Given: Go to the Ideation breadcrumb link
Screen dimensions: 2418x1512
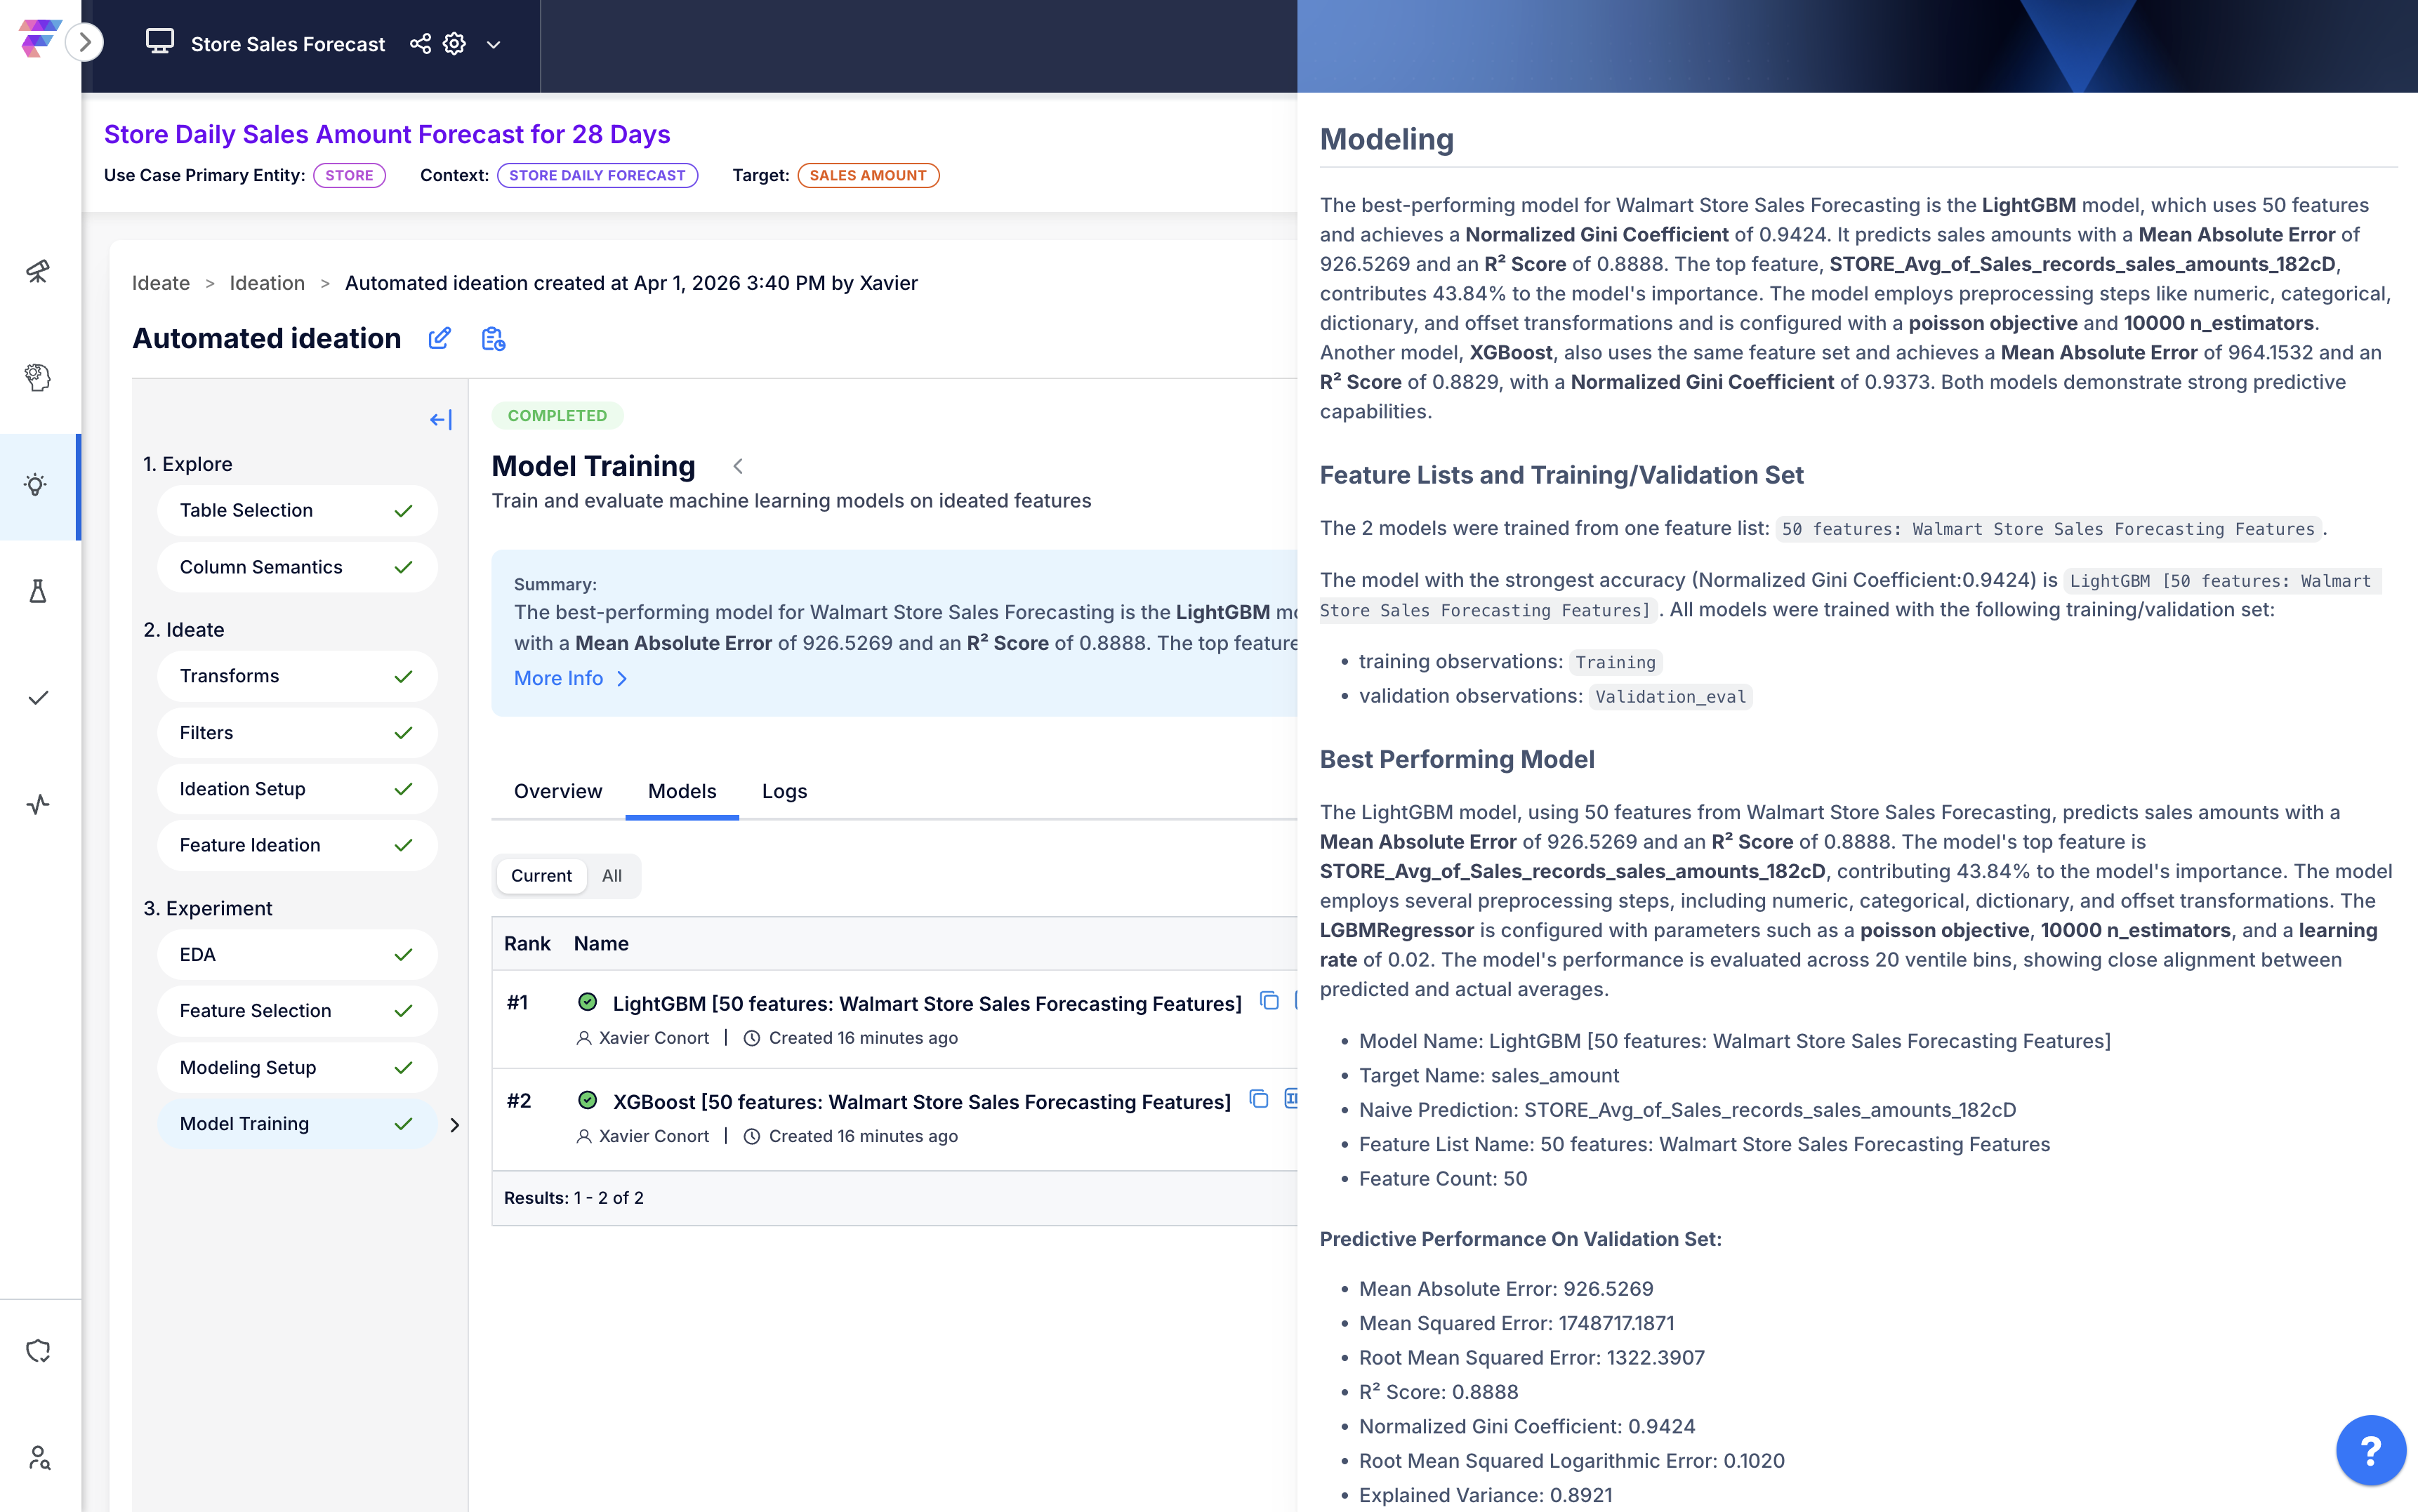Looking at the screenshot, I should pyautogui.click(x=267, y=283).
